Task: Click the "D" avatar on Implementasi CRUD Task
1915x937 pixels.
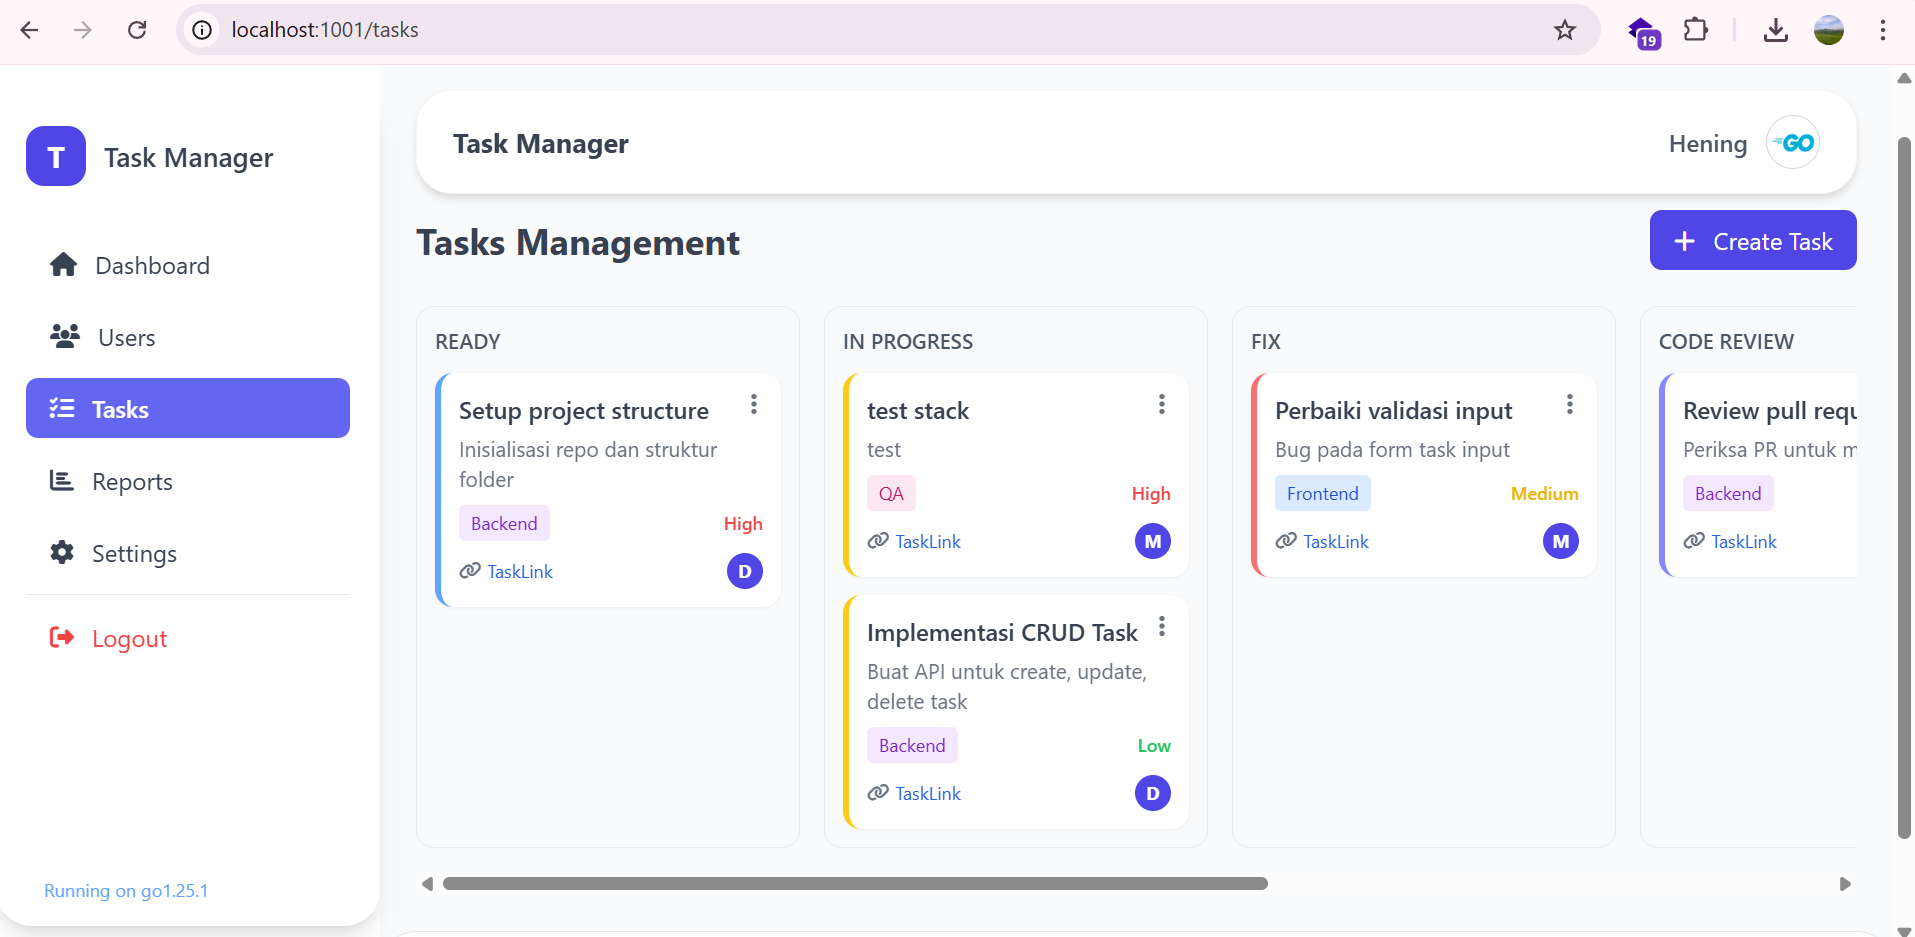Action: click(x=1152, y=793)
